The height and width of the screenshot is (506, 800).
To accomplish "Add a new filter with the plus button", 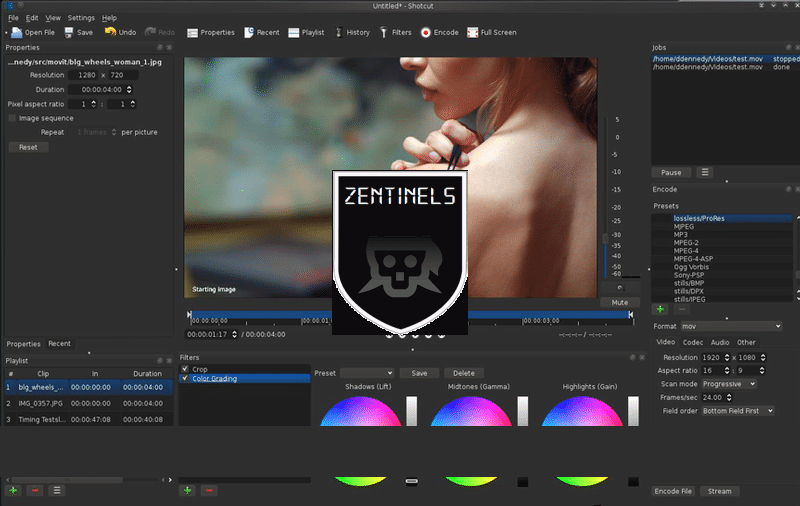I will [x=187, y=490].
